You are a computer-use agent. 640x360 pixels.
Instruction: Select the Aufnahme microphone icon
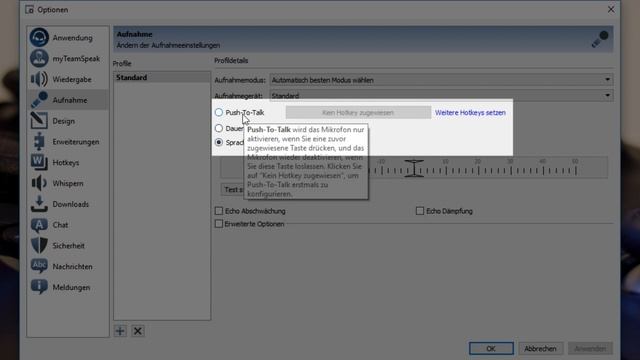coord(39,100)
